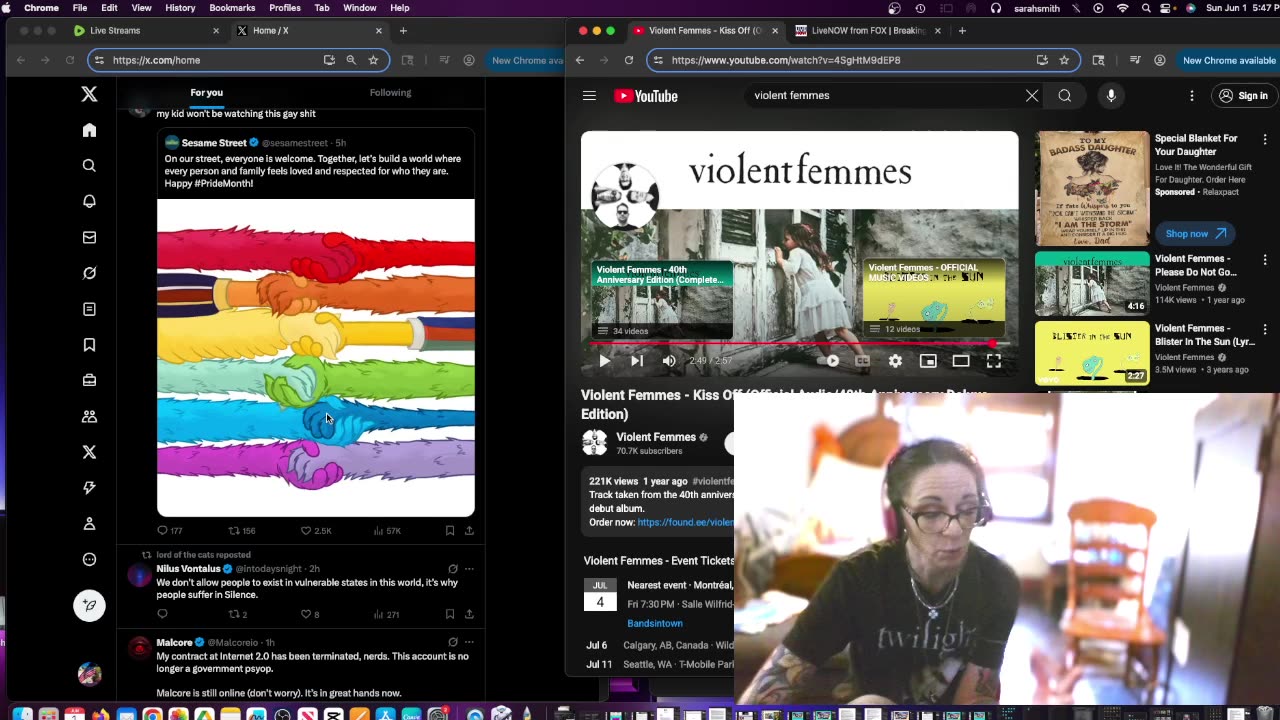The width and height of the screenshot is (1280, 720).
Task: Click YouTube voice search microphone
Action: [1111, 96]
